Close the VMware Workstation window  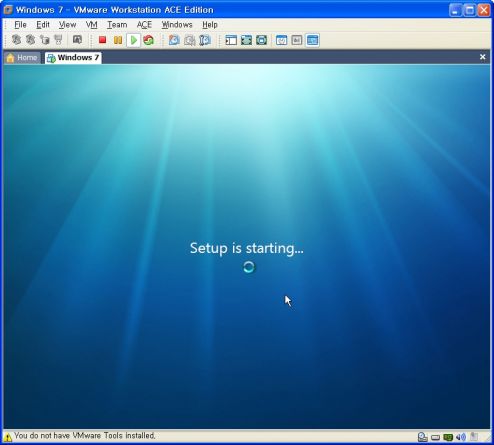point(484,10)
